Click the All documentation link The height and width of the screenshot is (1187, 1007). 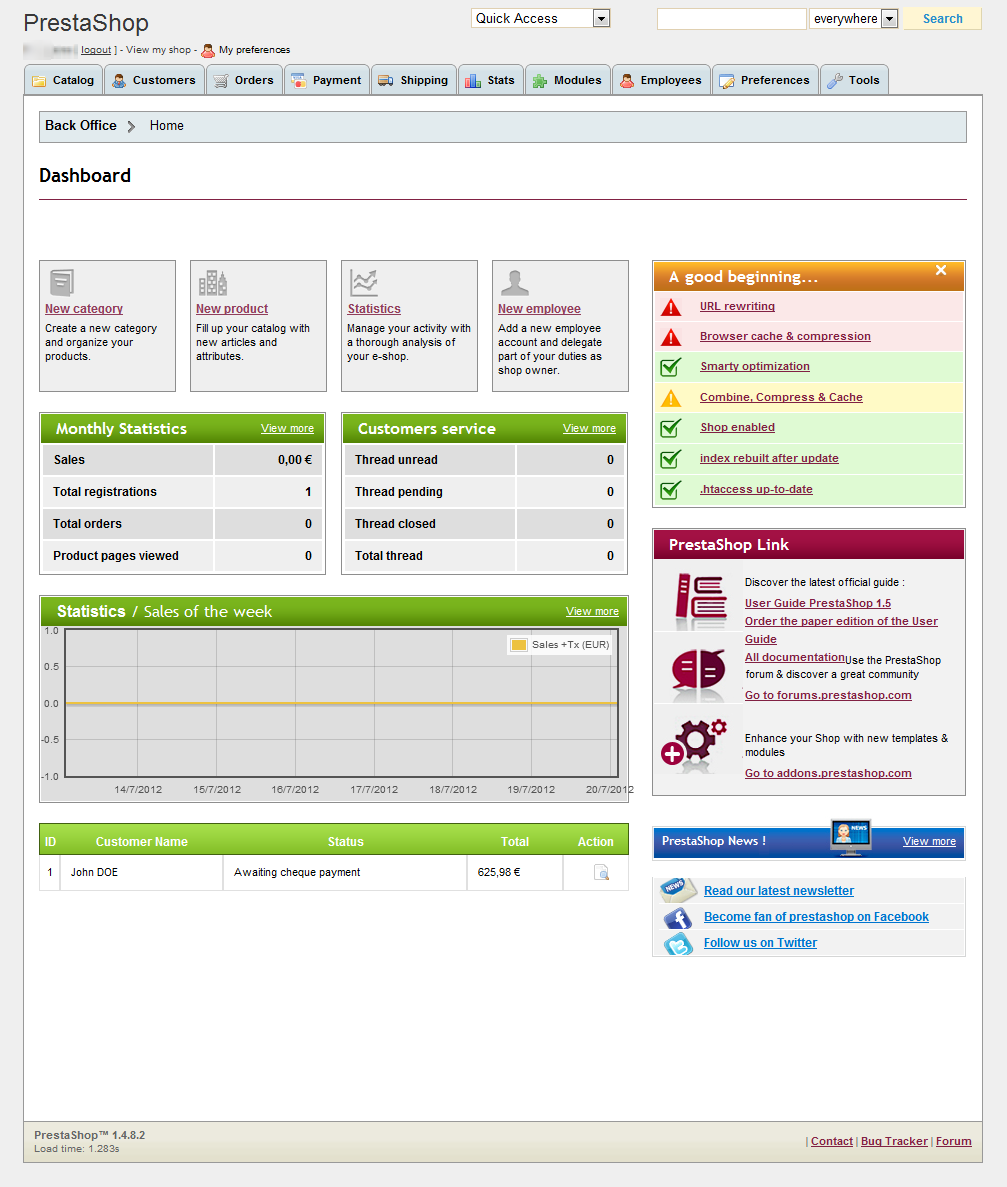(794, 658)
